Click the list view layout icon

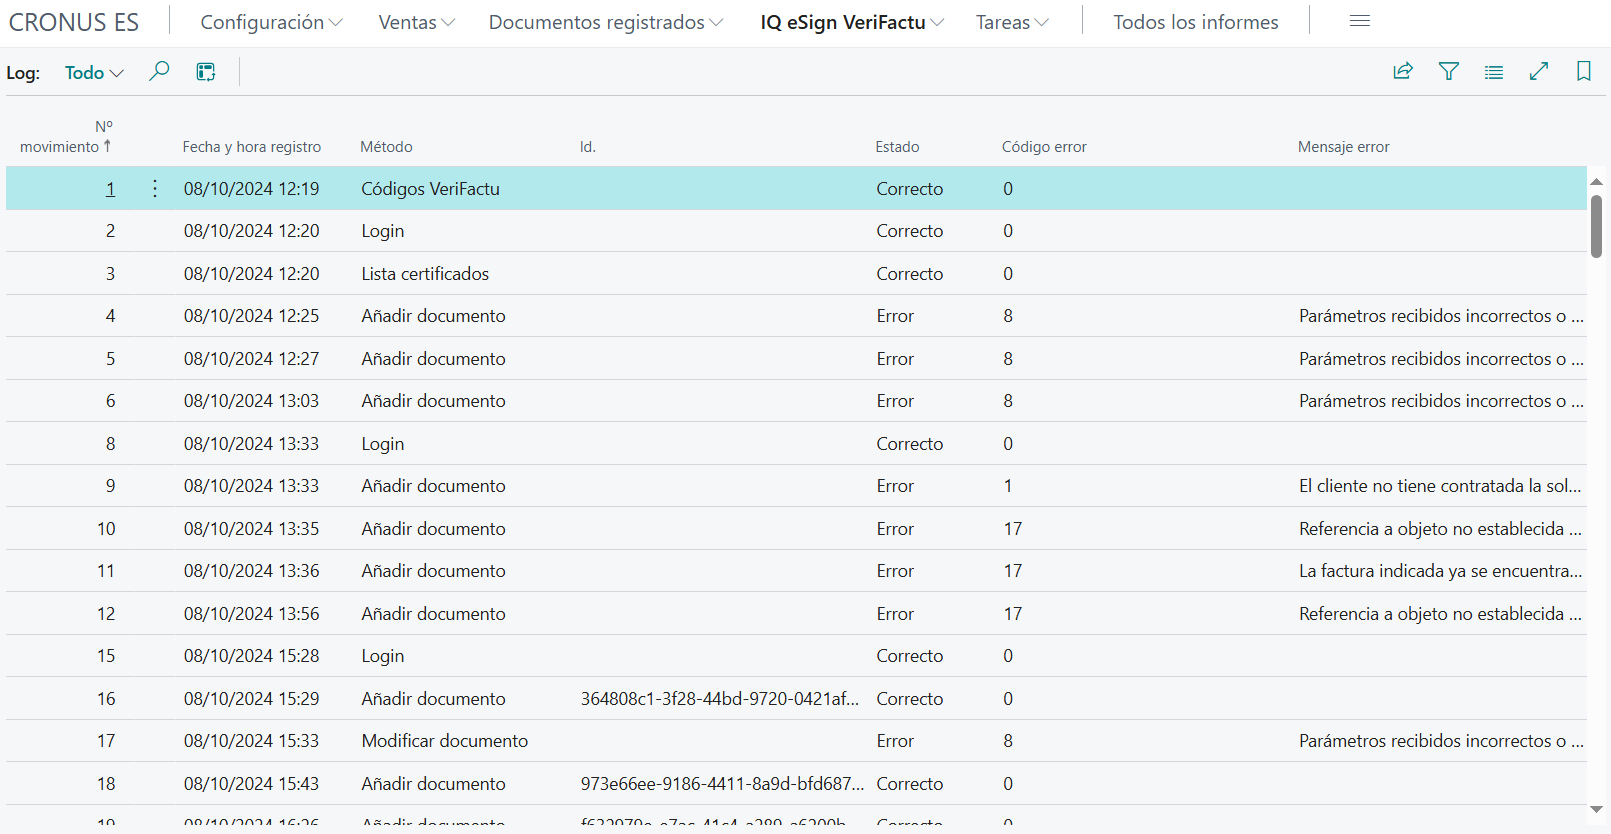click(x=1493, y=72)
